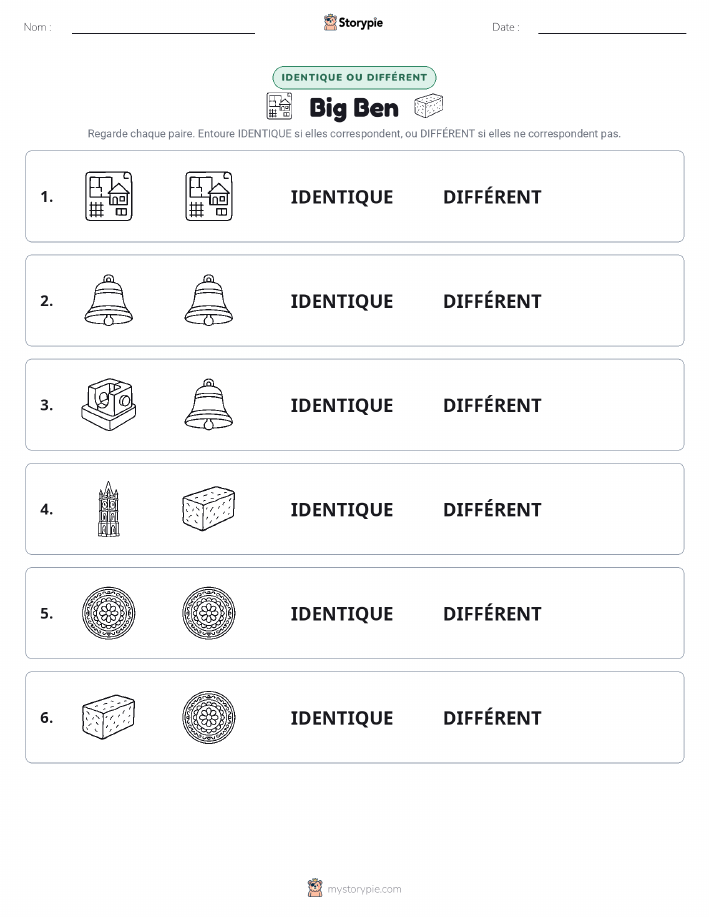Click the first blueprint image in row 1
The width and height of the screenshot is (709, 917).
(x=109, y=196)
